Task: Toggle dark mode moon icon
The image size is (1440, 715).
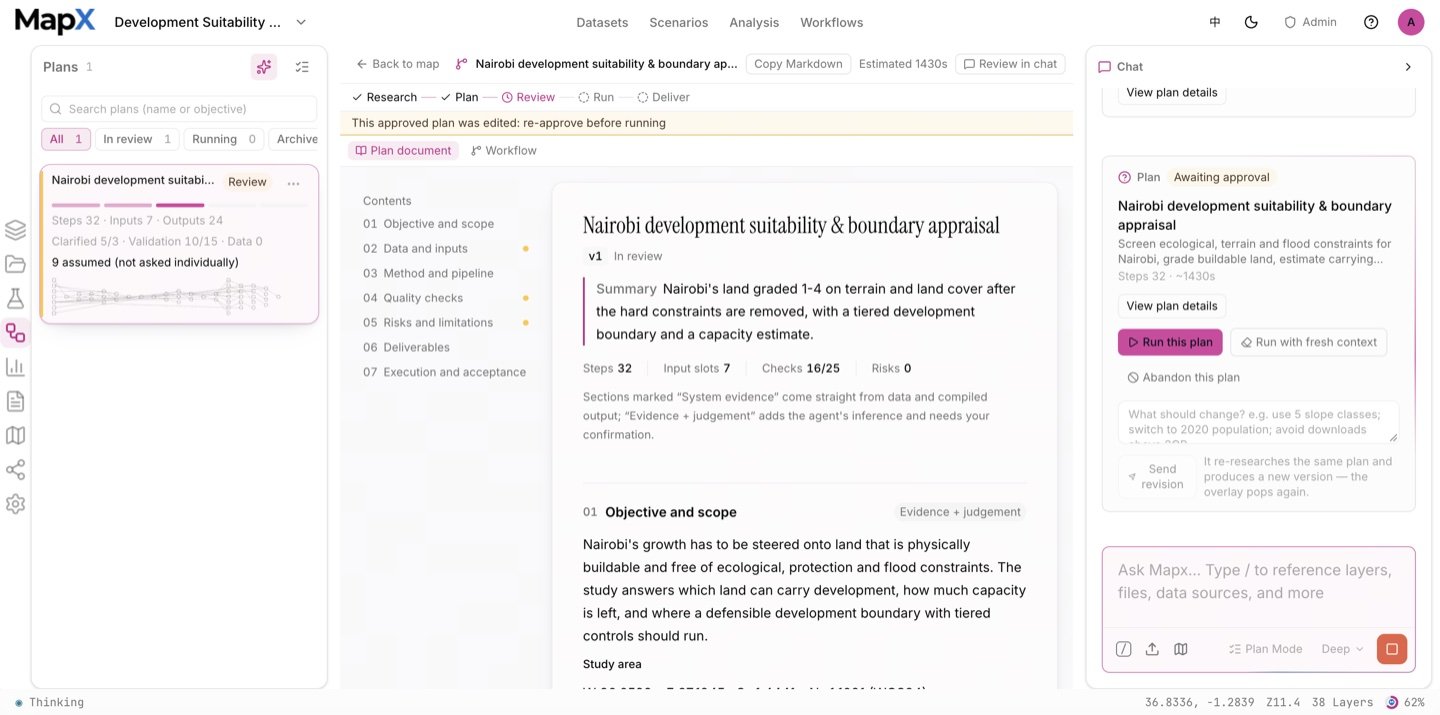Action: pyautogui.click(x=1251, y=22)
